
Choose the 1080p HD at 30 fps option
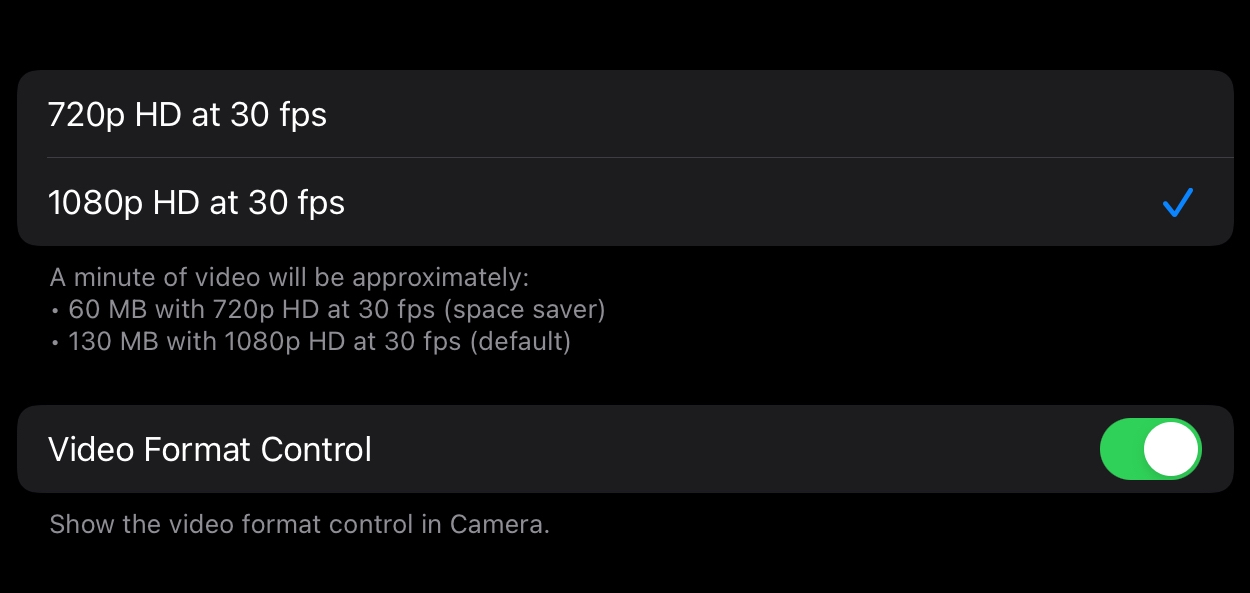(x=197, y=203)
